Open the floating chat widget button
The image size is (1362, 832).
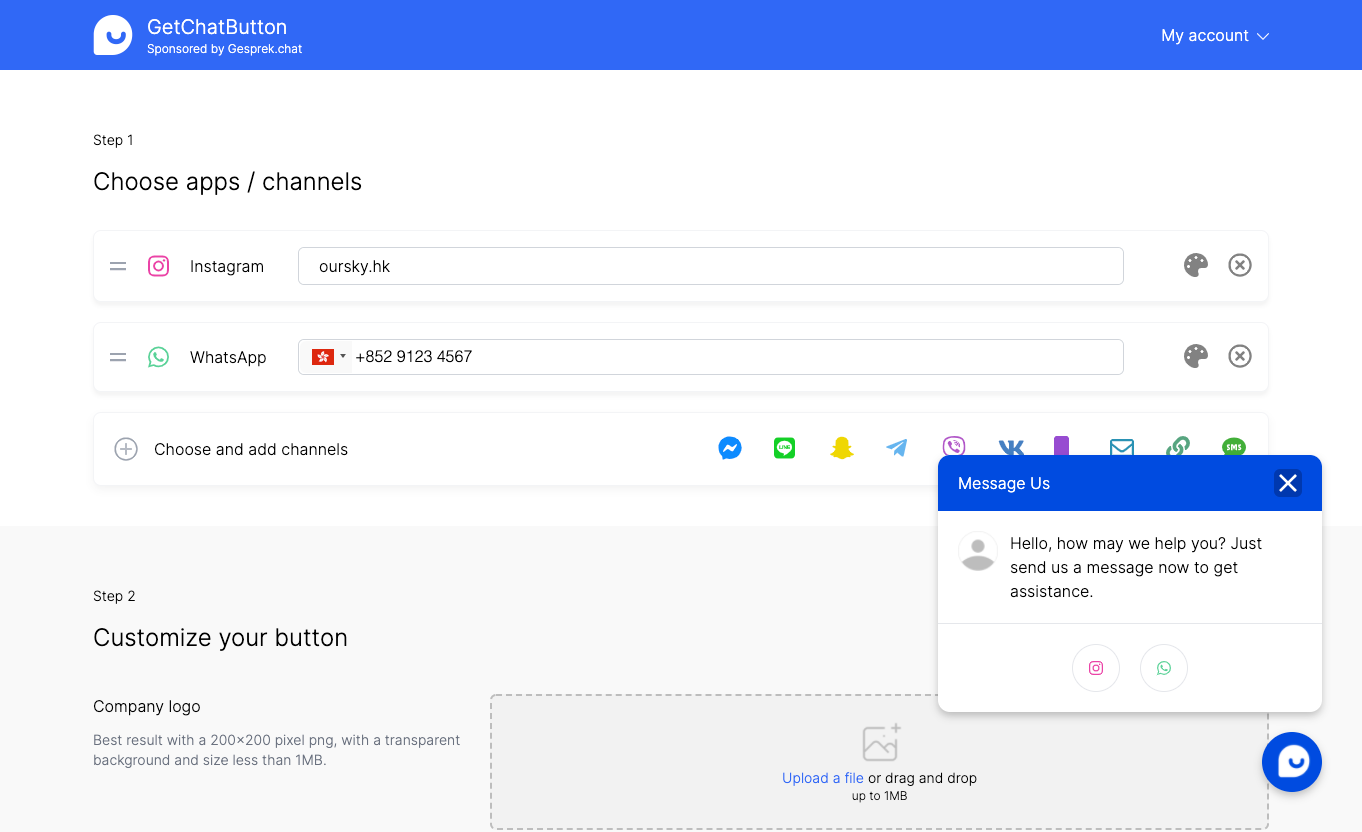click(x=1291, y=761)
